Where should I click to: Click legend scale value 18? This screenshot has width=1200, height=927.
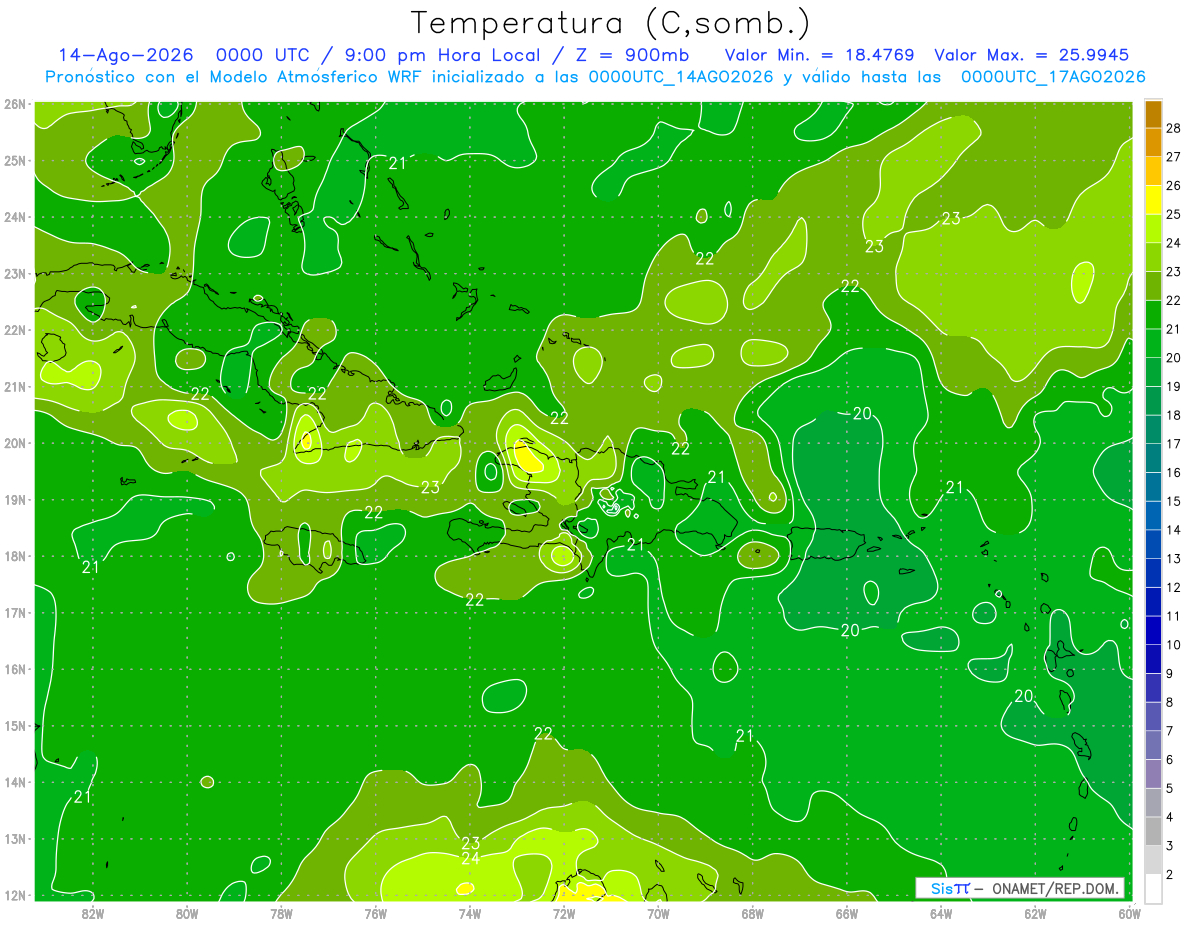click(x=1173, y=415)
